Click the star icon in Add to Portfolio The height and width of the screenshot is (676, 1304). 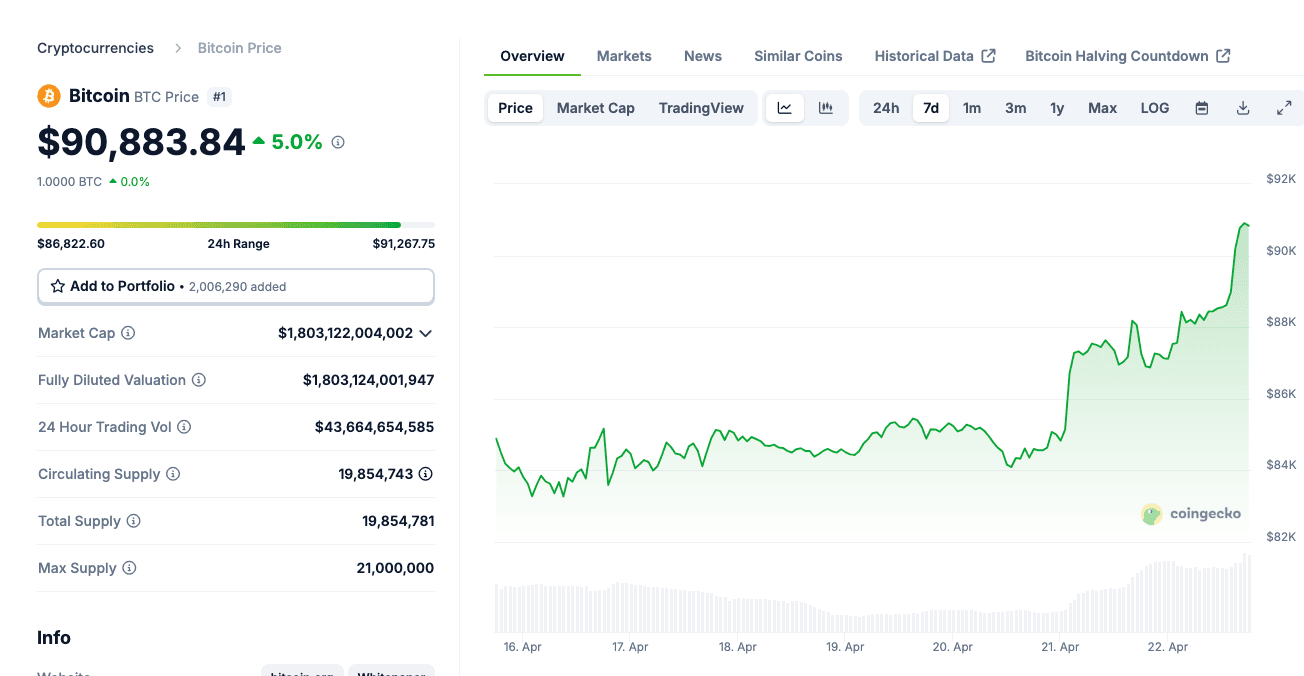[58, 286]
